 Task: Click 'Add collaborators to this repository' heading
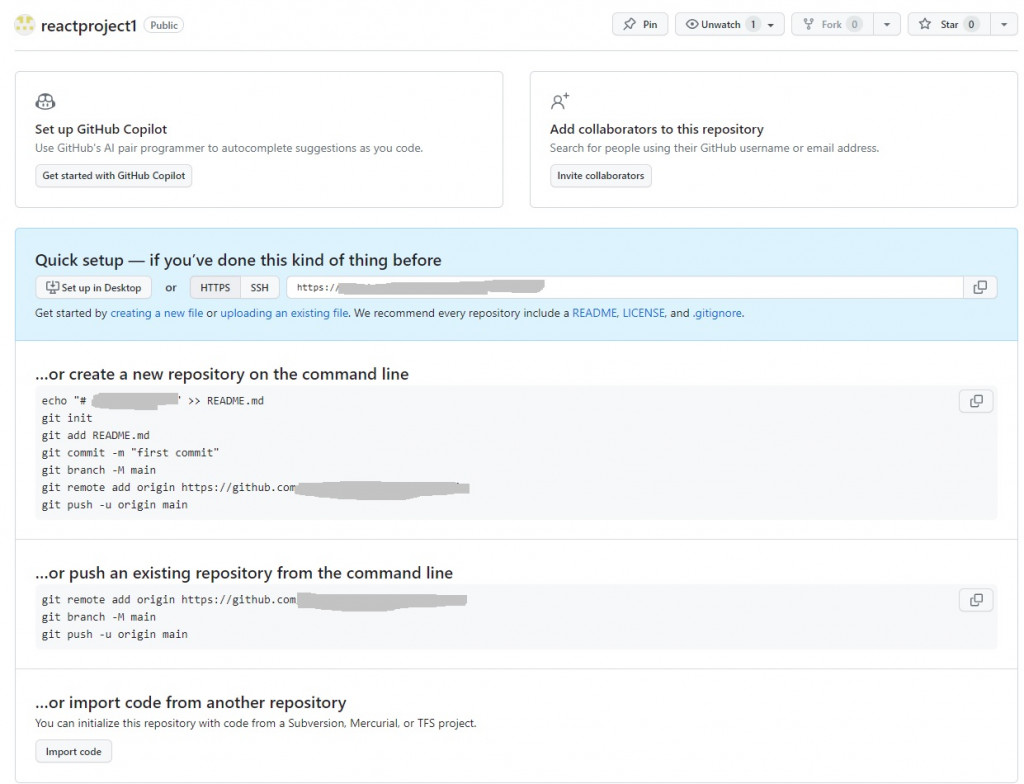coord(656,129)
